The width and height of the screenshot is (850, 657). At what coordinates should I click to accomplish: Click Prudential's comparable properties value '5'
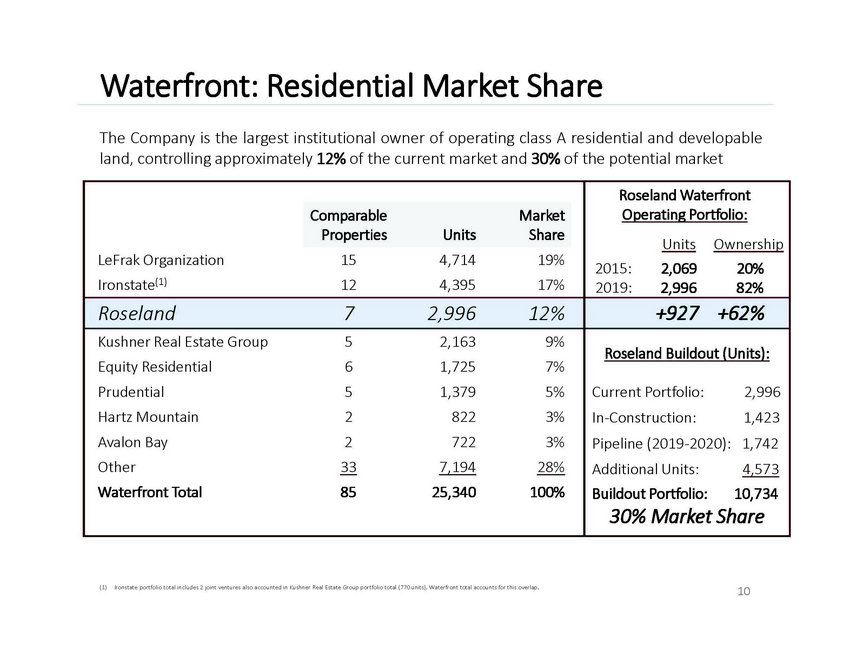click(348, 392)
